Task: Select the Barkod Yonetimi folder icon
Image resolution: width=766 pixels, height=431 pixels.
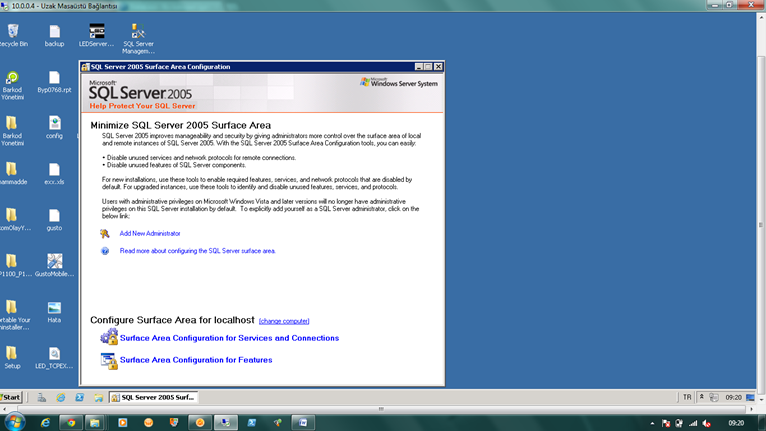Action: 12,123
